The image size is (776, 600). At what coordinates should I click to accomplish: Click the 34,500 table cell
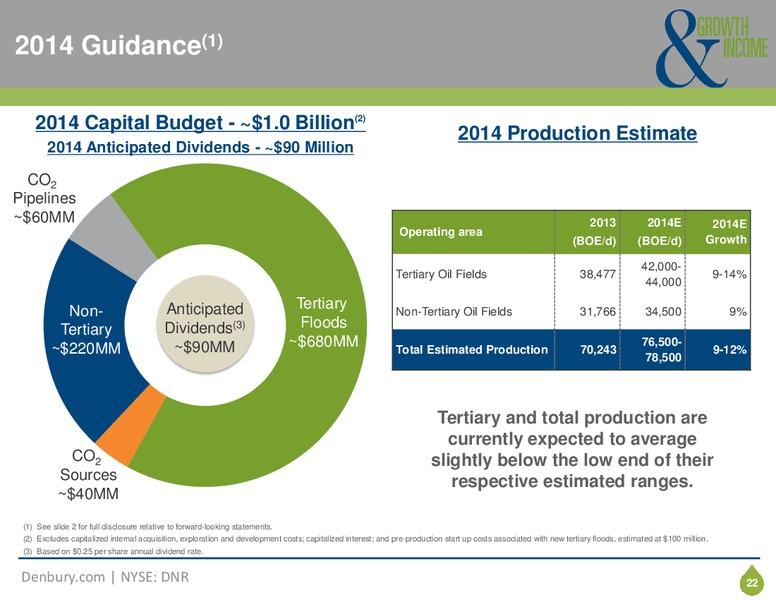tap(663, 311)
